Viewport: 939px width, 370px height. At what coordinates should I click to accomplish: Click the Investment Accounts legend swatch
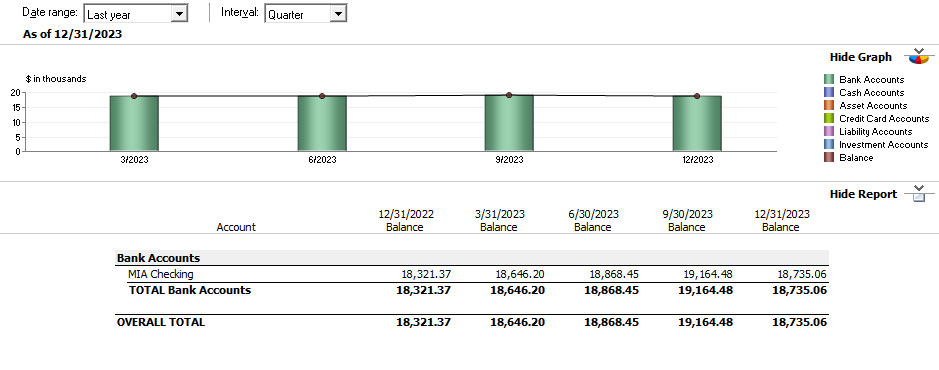coord(829,145)
